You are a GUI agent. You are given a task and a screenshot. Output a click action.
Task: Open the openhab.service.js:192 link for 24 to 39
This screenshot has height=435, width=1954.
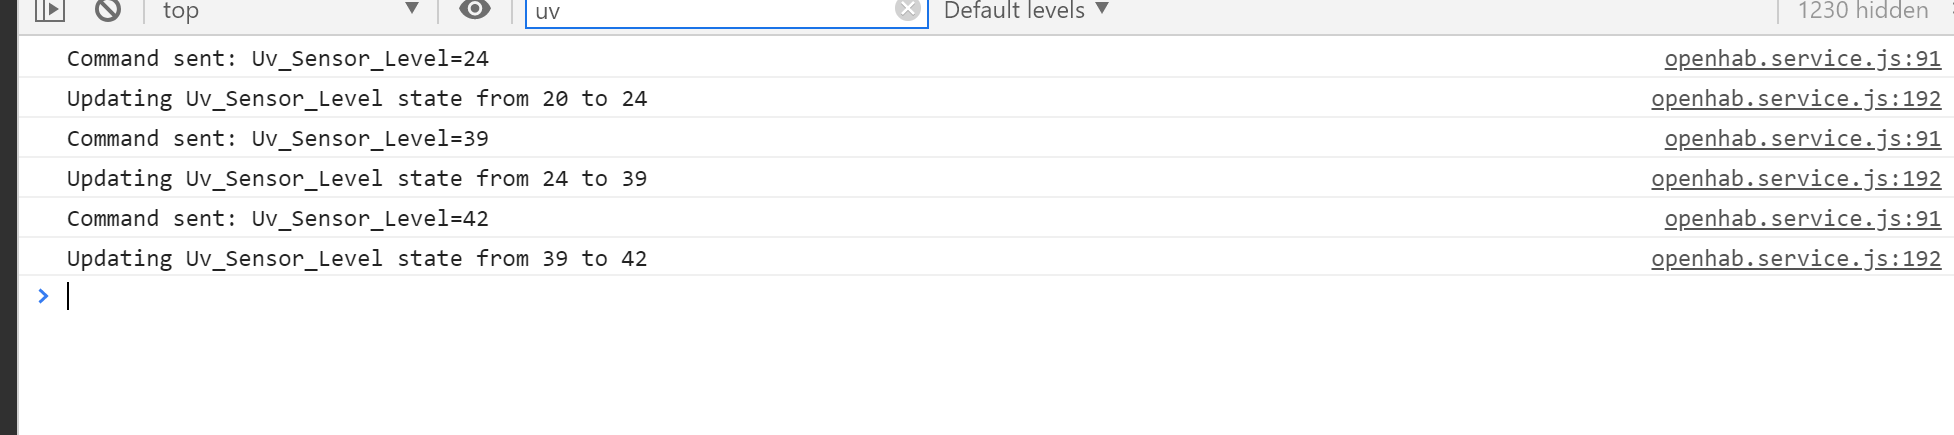[x=1796, y=178]
